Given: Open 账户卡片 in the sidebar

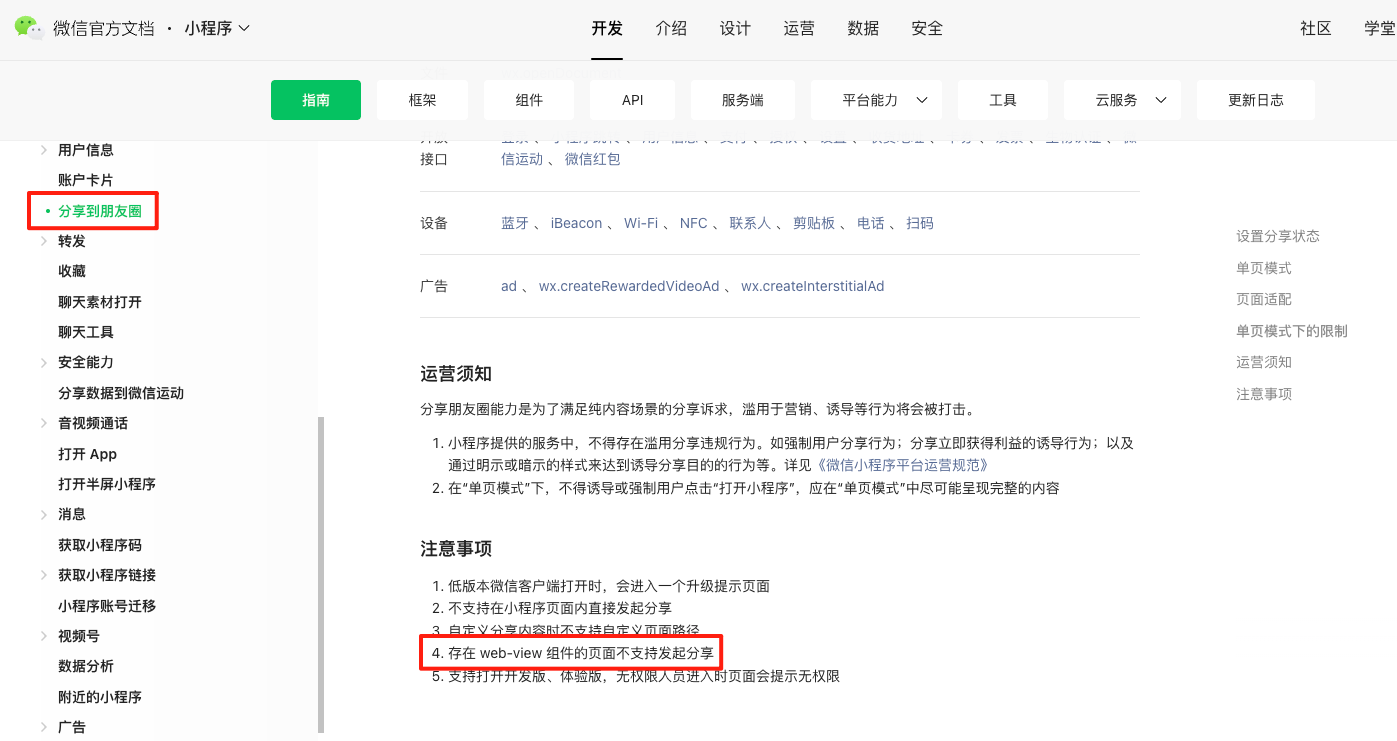Looking at the screenshot, I should click(86, 180).
